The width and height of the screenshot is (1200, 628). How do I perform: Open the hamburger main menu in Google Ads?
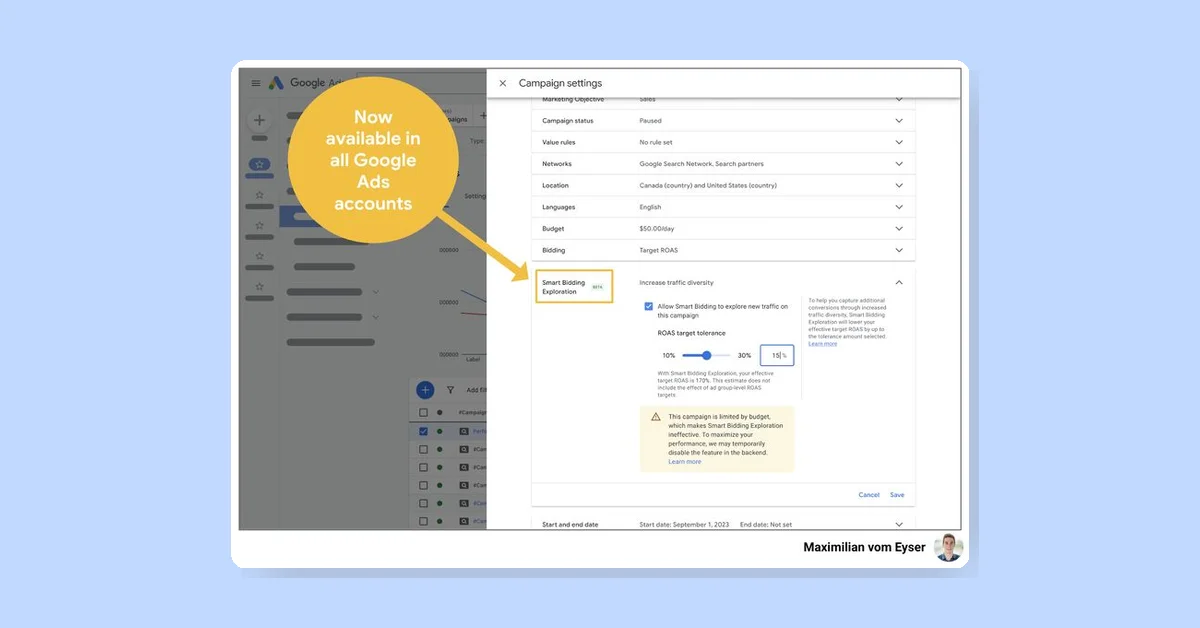click(x=256, y=83)
